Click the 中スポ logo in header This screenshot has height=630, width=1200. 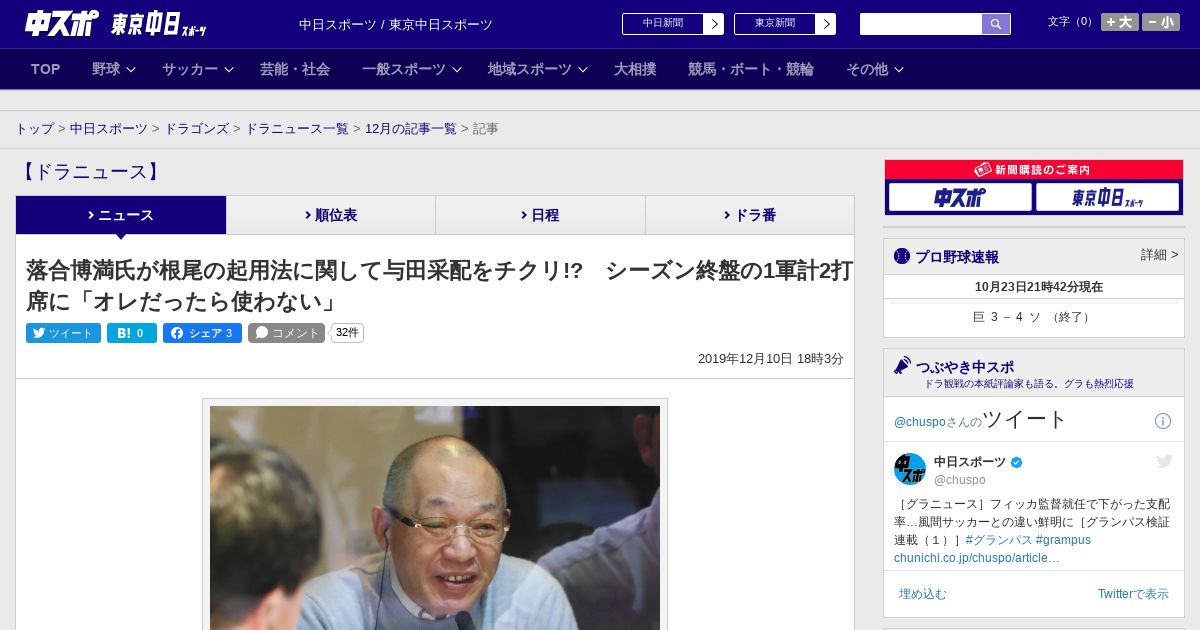tap(62, 23)
